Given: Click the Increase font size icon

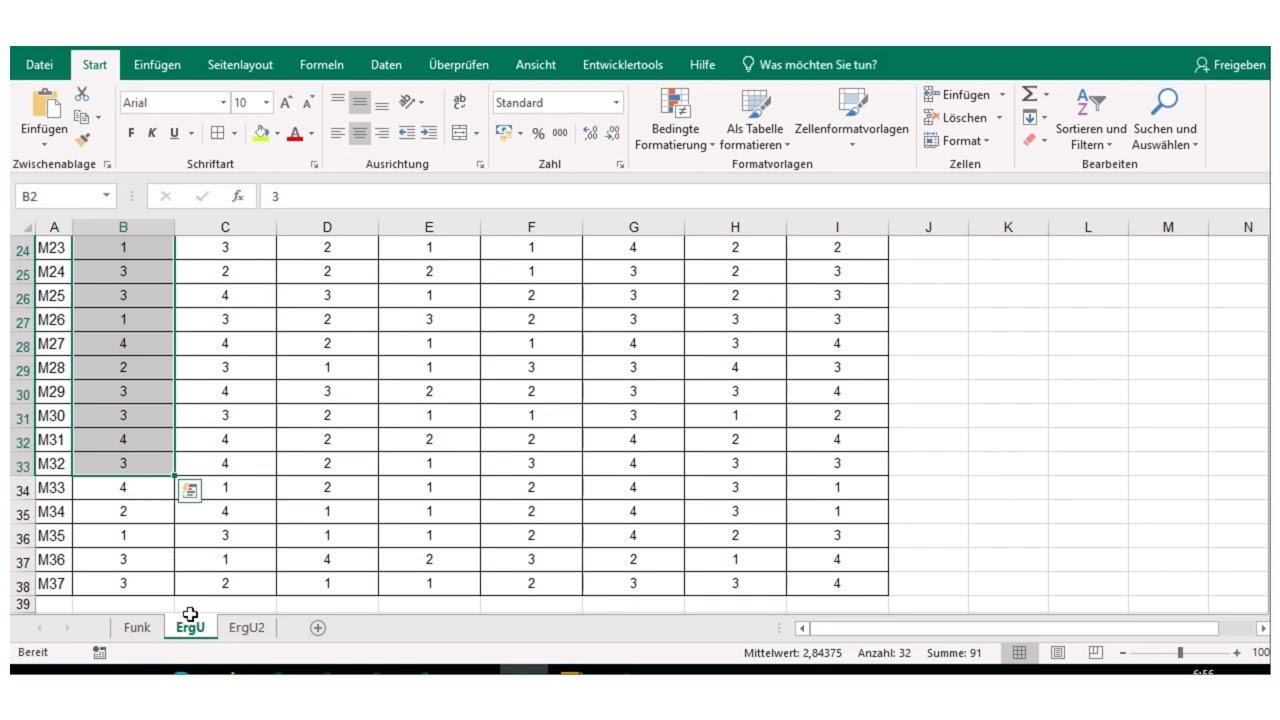Looking at the screenshot, I should pyautogui.click(x=287, y=103).
